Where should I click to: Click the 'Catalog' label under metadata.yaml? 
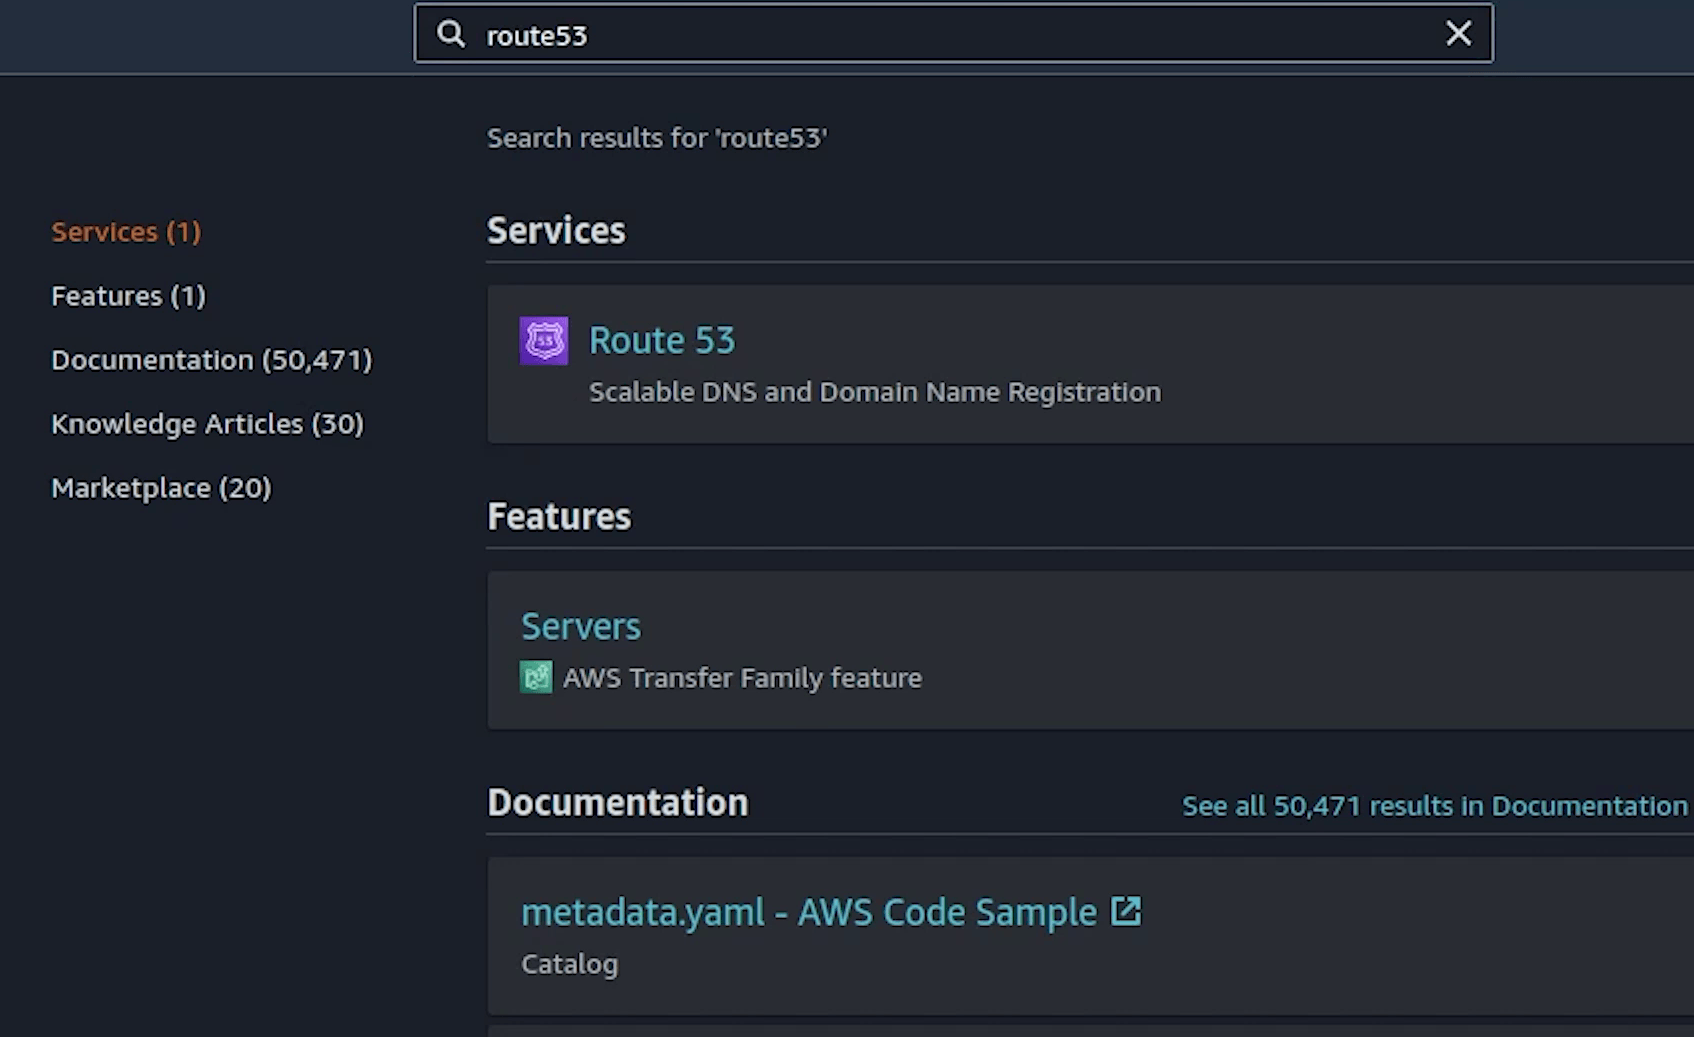(570, 965)
